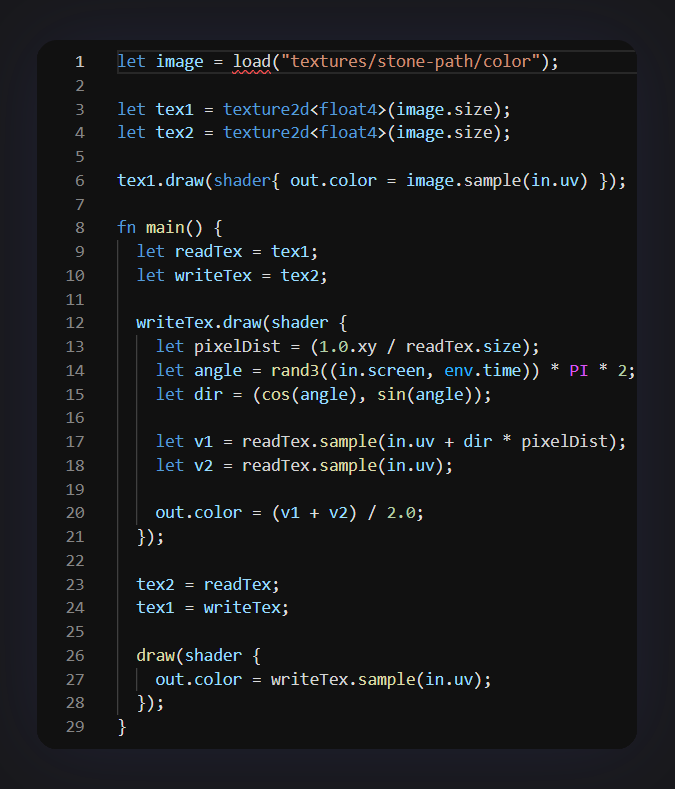Click tex2 assignment on line 23
Screen dimensions: 675x789
click(155, 585)
